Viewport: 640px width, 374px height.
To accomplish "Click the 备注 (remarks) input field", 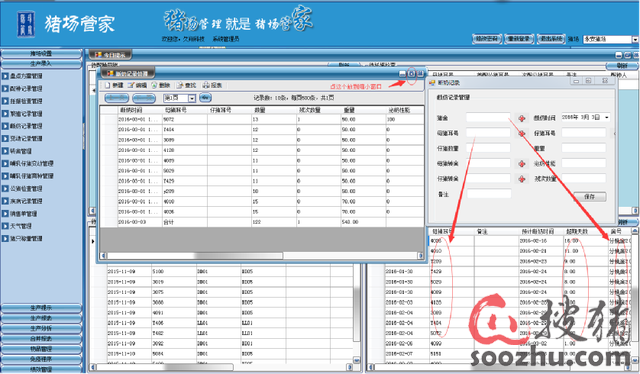I will click(489, 194).
